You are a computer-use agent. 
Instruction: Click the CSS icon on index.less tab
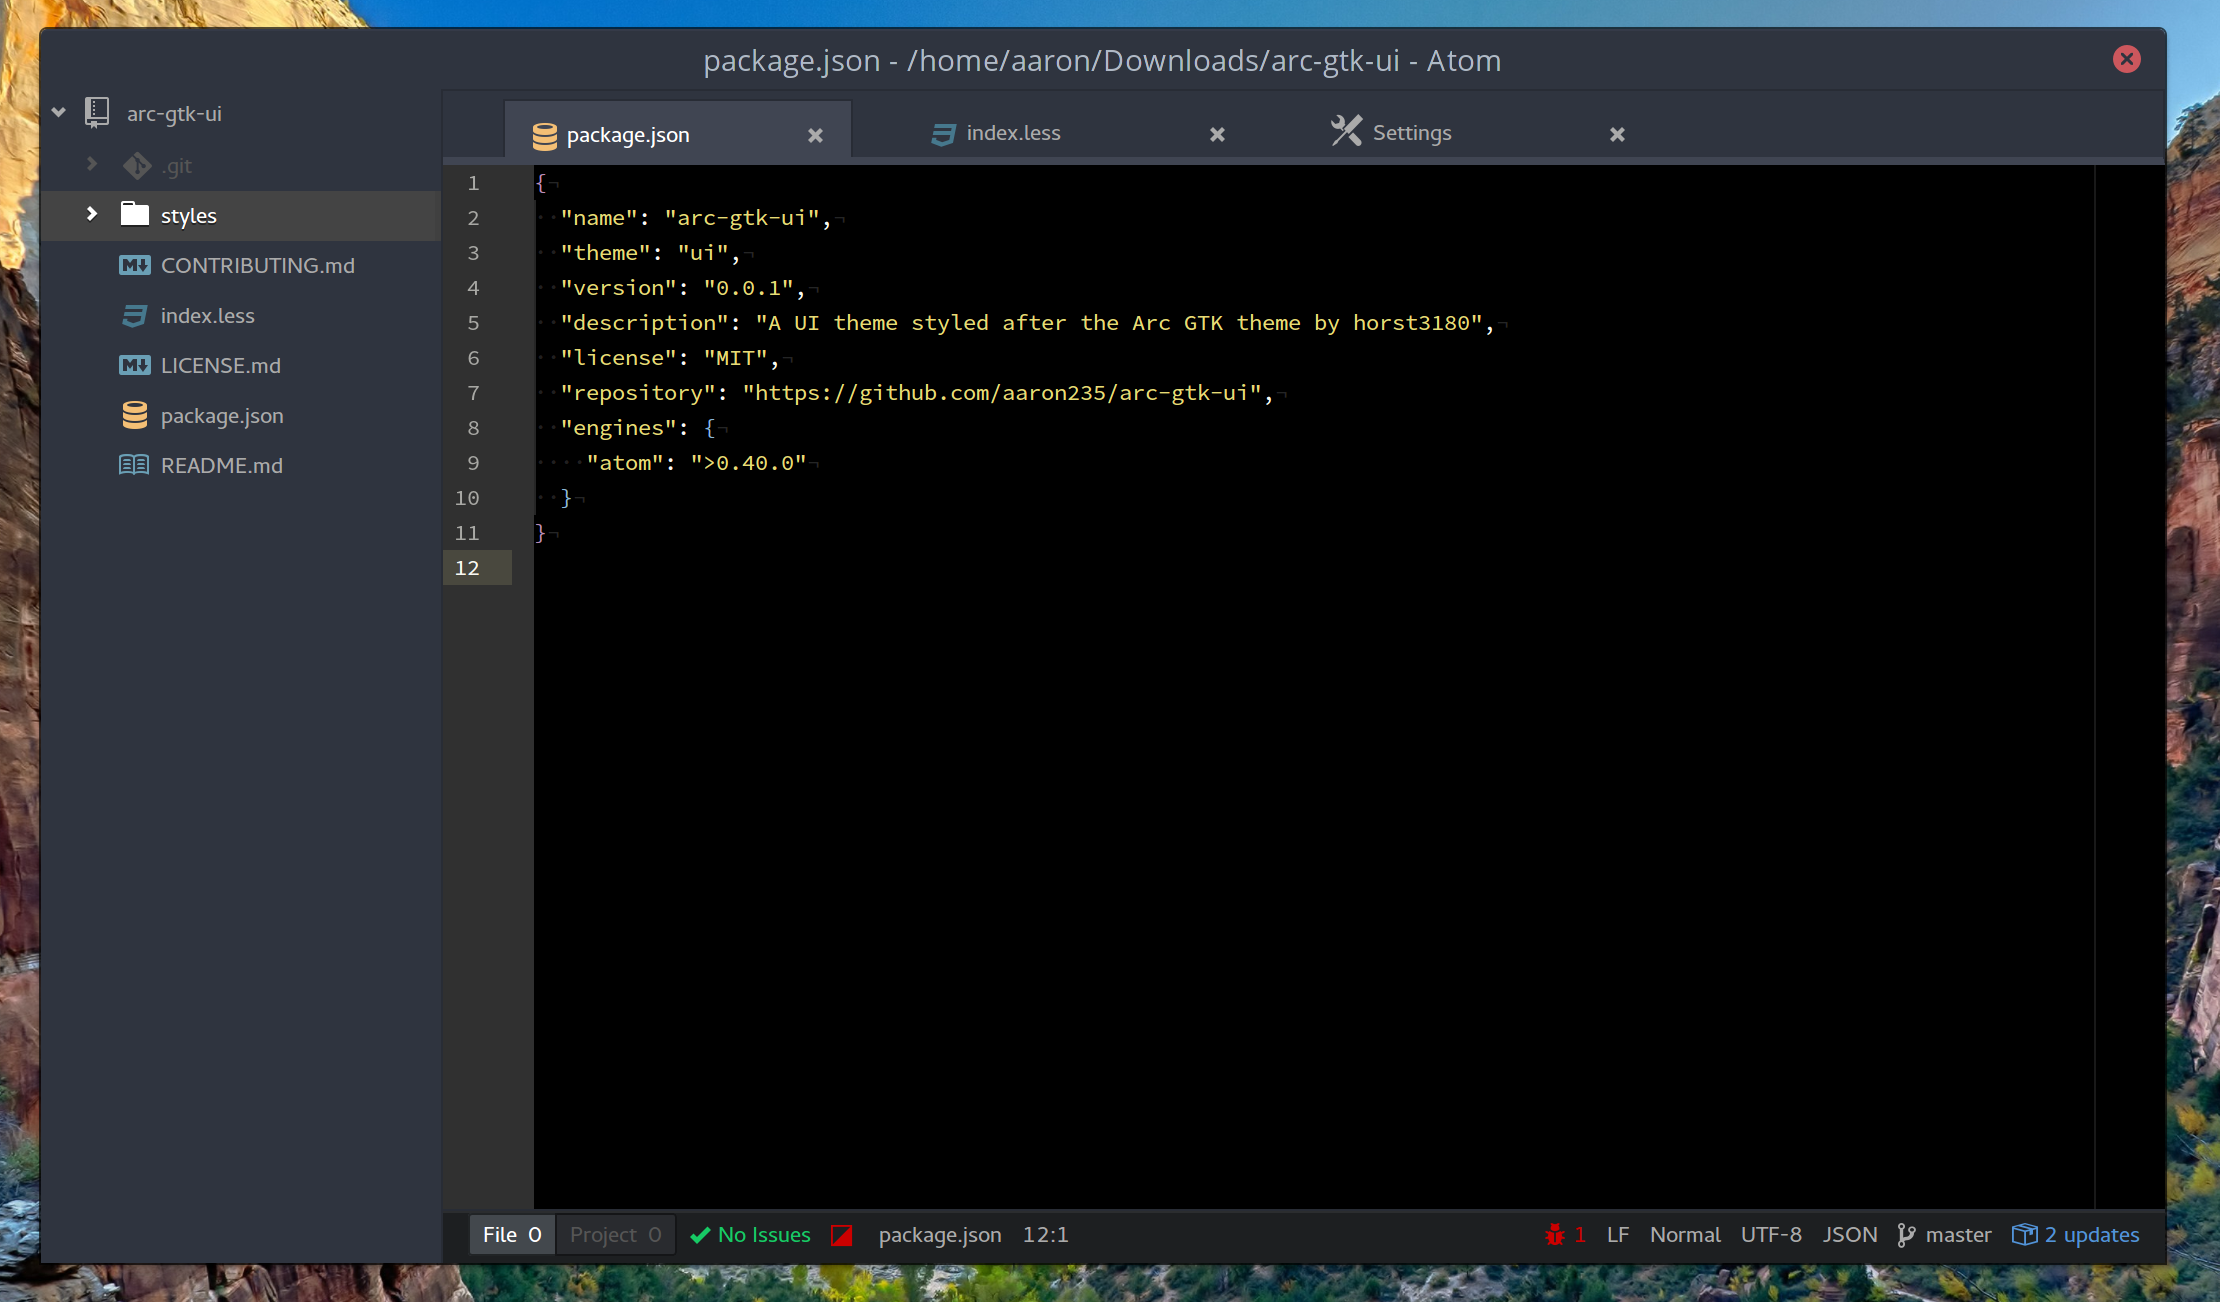944,134
